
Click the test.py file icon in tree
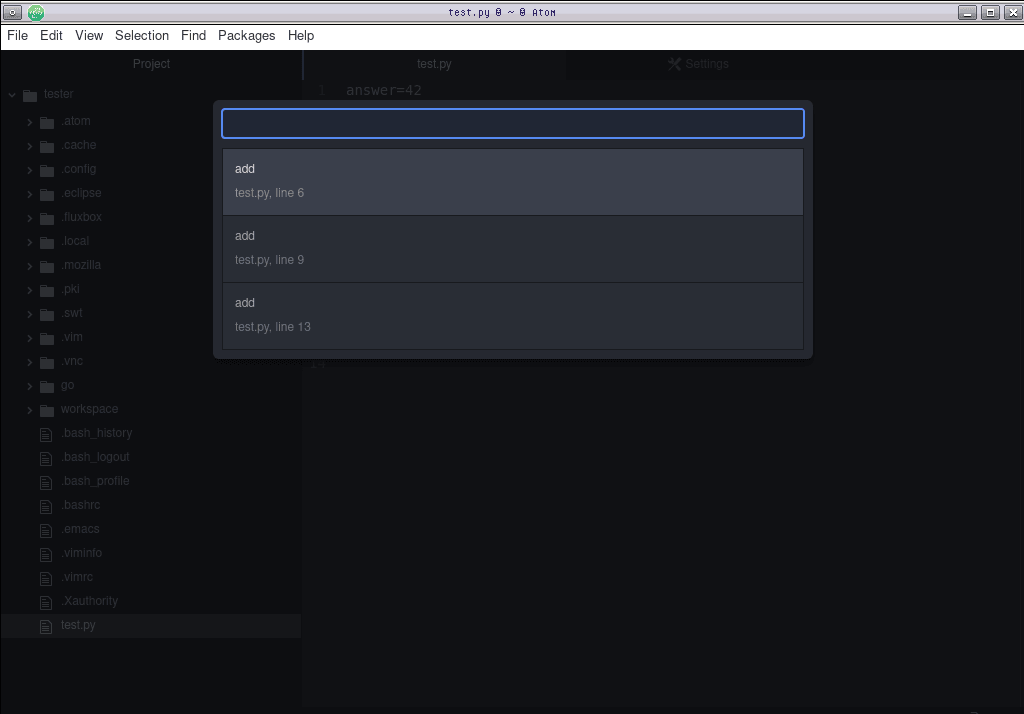(46, 626)
